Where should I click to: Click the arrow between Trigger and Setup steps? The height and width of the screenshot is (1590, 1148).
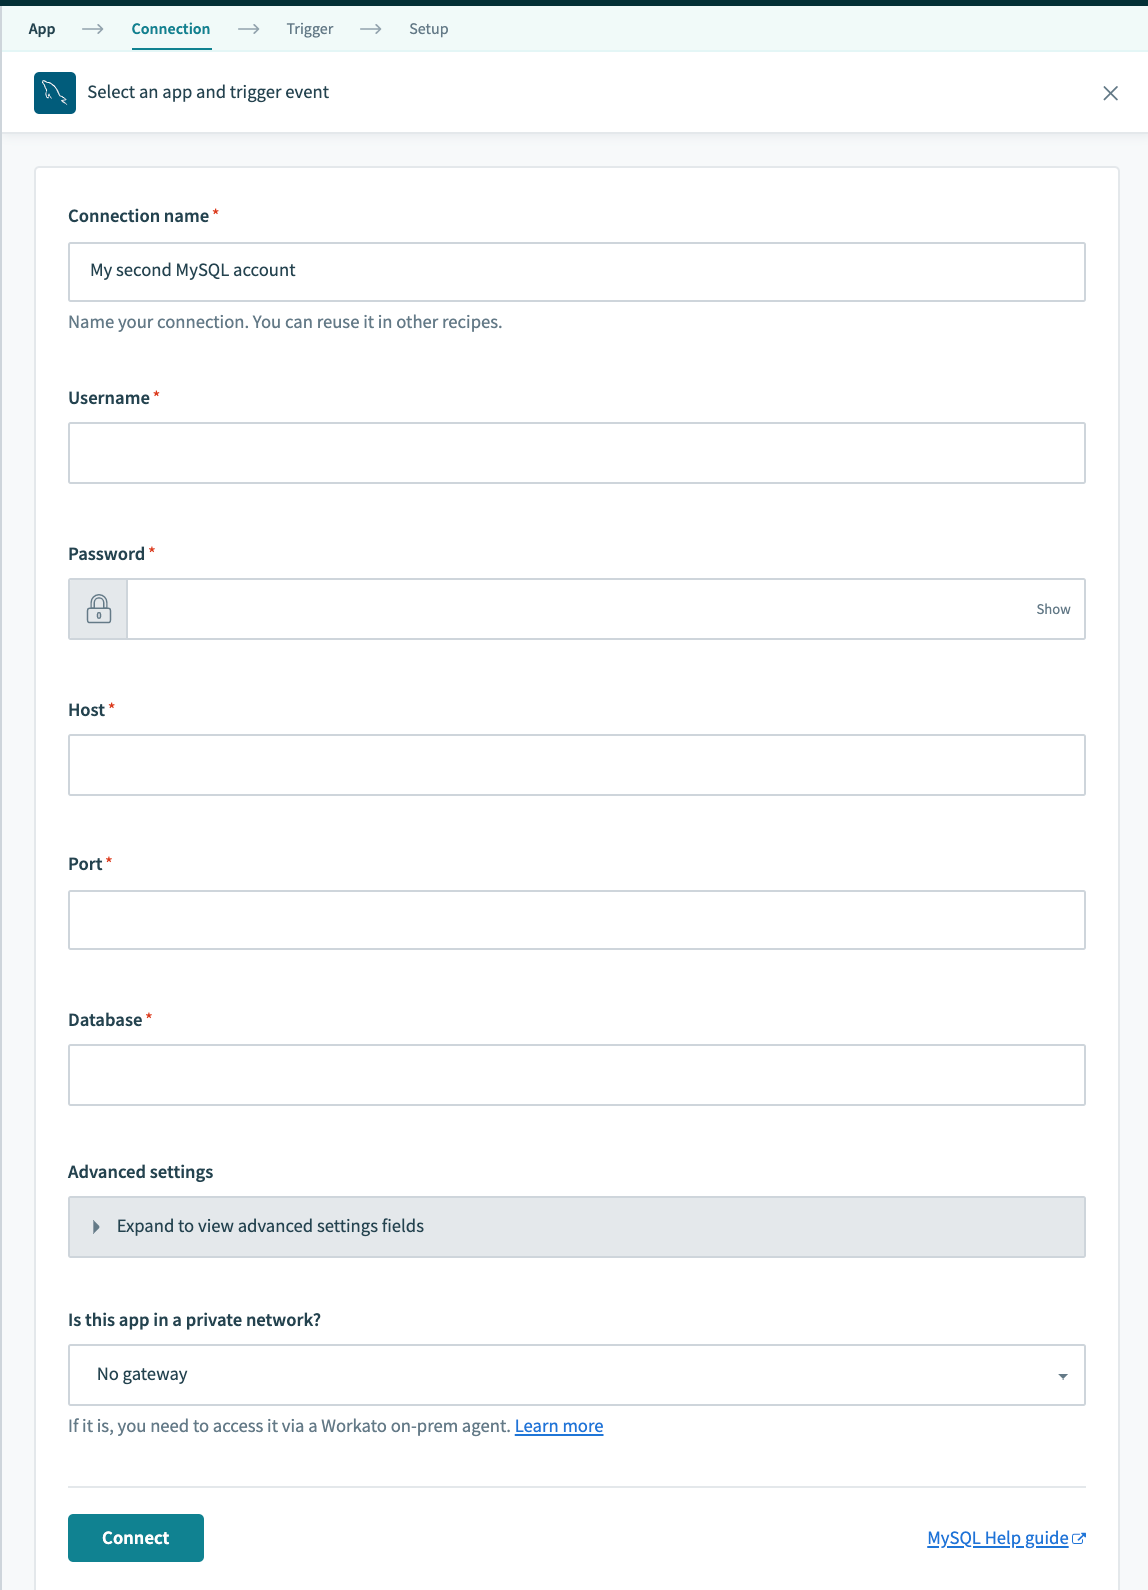click(x=371, y=29)
